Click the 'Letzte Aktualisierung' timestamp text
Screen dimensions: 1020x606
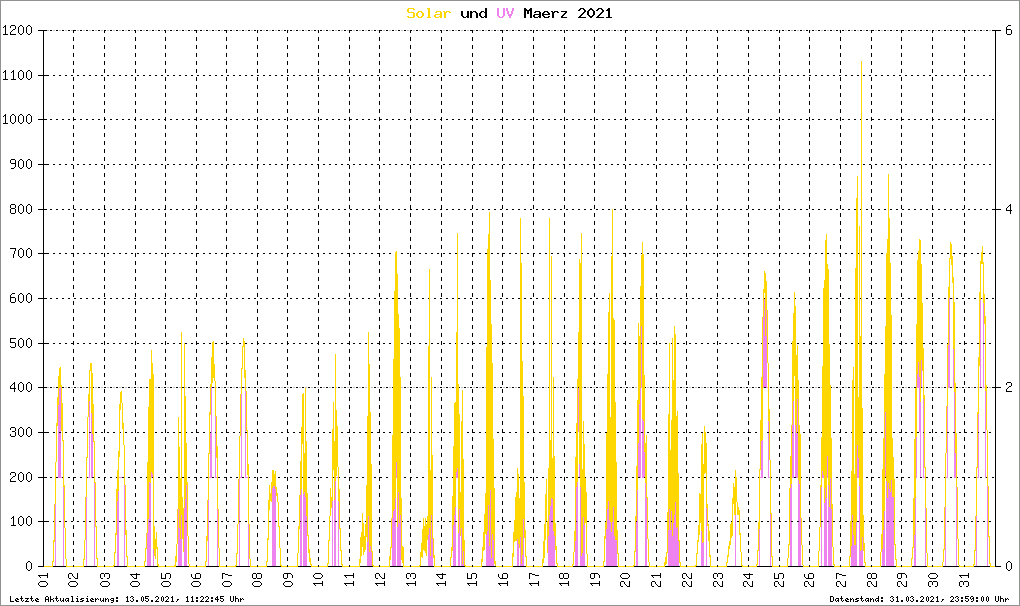(x=125, y=598)
